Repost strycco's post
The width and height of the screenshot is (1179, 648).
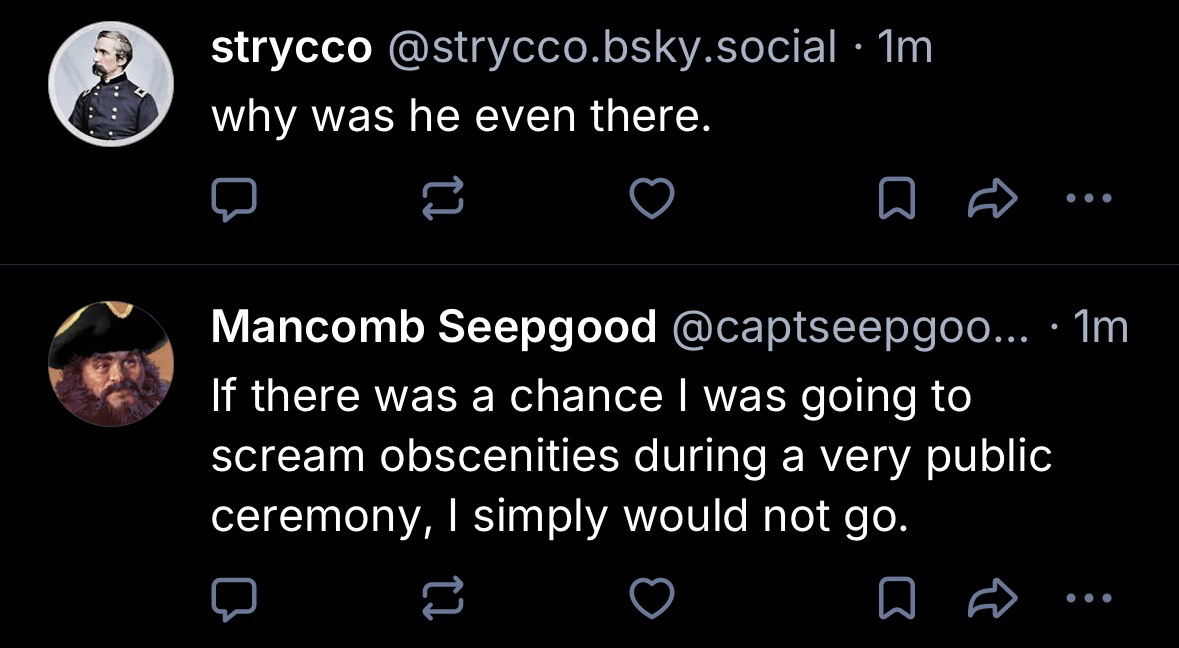pyautogui.click(x=444, y=200)
